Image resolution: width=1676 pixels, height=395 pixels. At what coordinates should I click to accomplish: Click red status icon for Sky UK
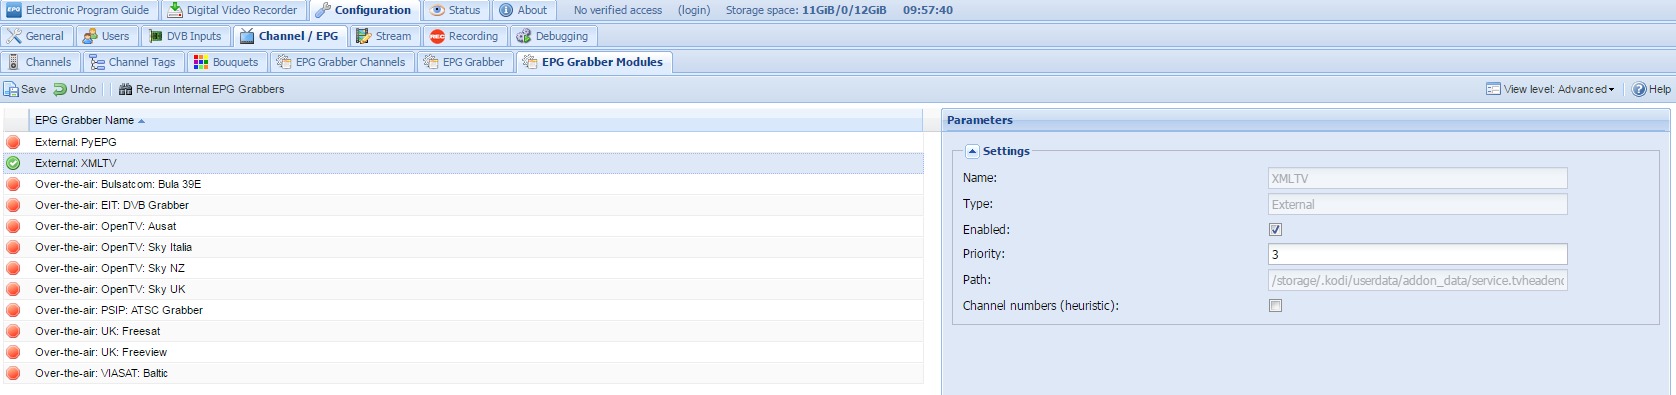click(x=13, y=289)
